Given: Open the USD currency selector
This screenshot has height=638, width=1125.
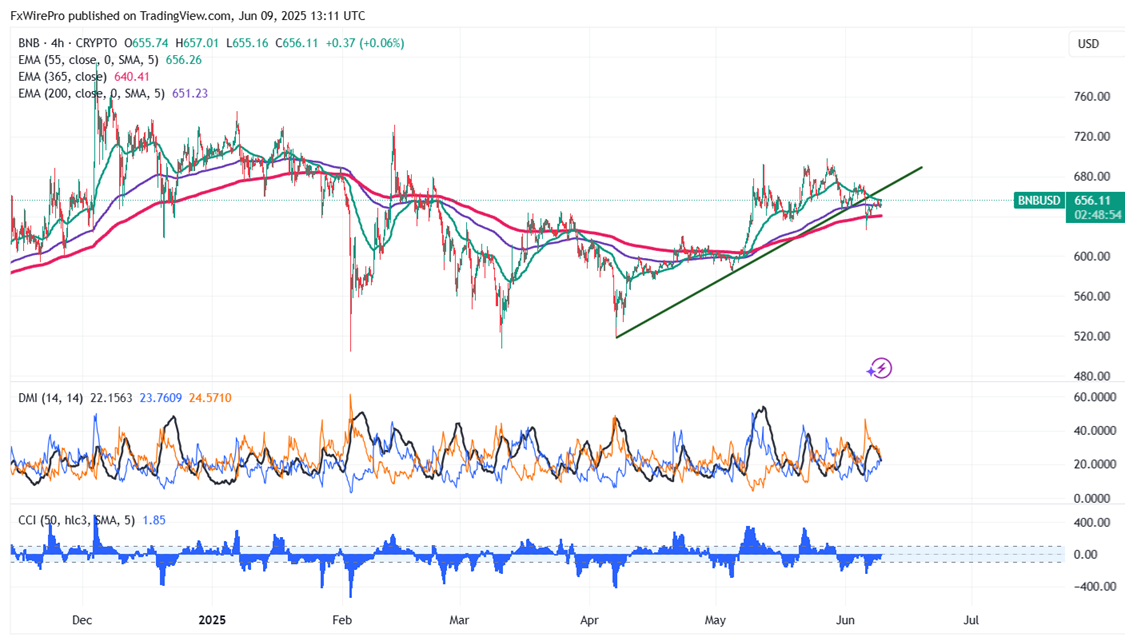Looking at the screenshot, I should [1088, 44].
